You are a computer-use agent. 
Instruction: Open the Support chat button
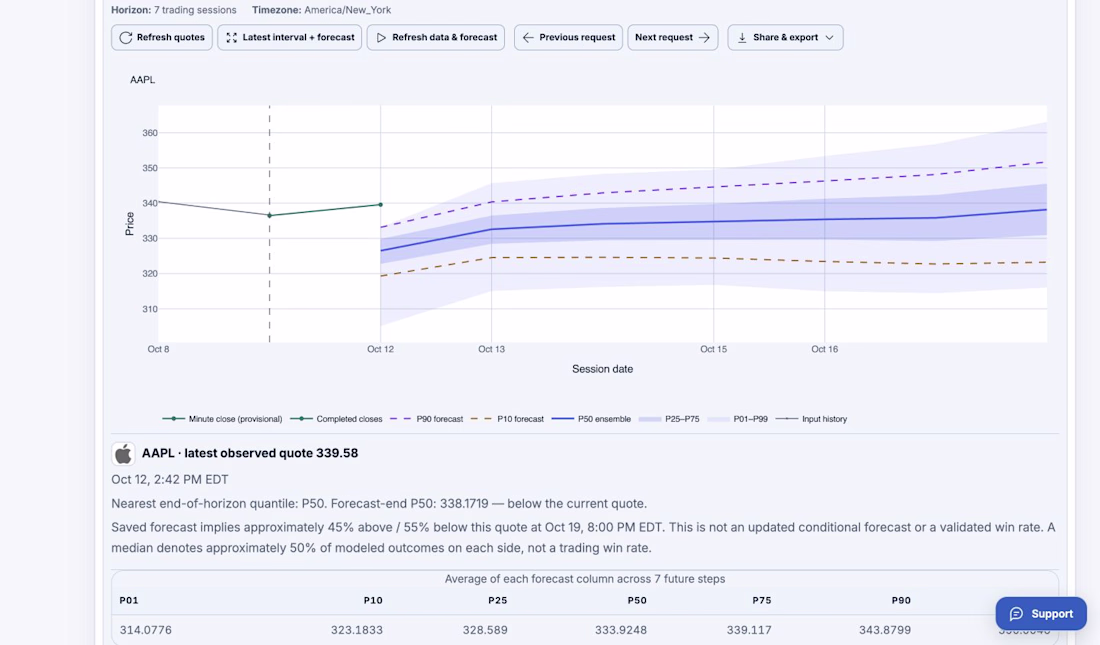coord(1041,613)
